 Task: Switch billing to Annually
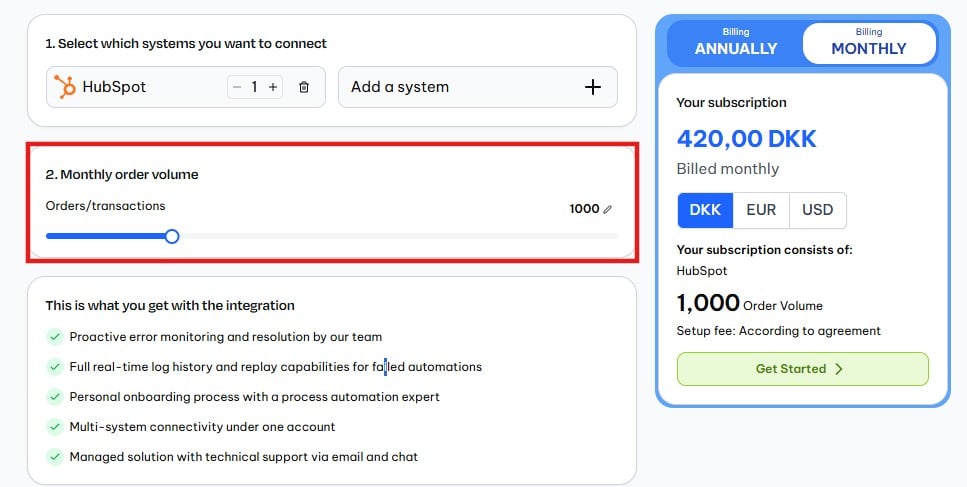(736, 43)
